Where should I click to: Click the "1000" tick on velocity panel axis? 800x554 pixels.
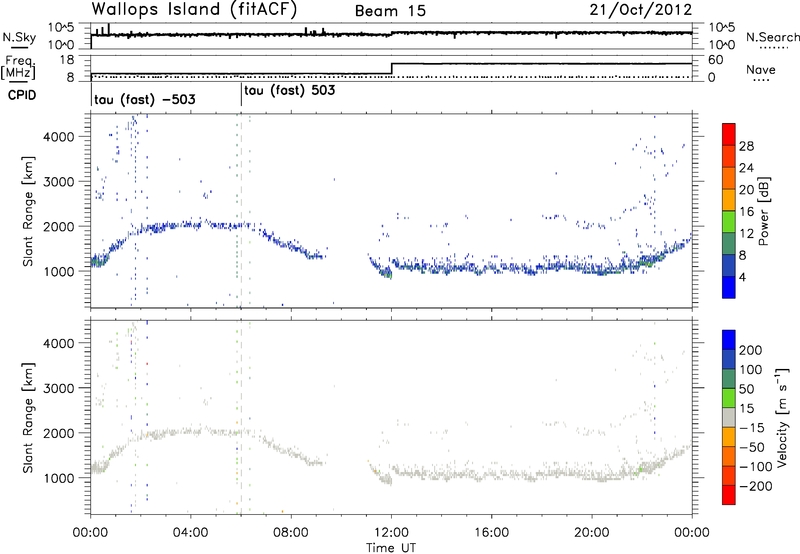(x=59, y=478)
